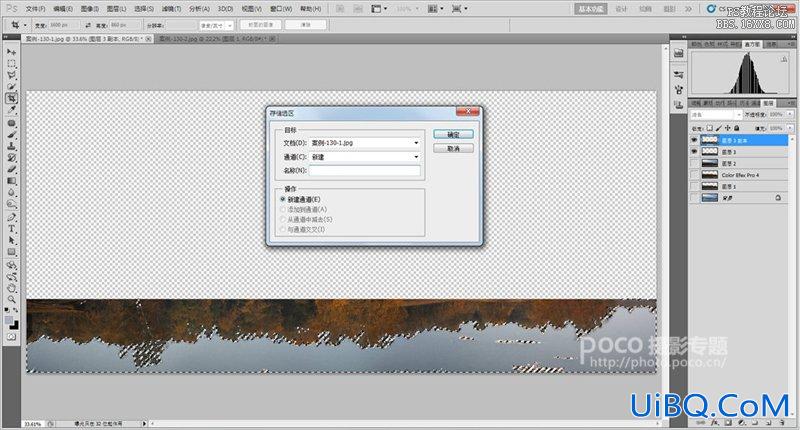Image resolution: width=800 pixels, height=430 pixels.
Task: Select the Quick Selection tool
Action: pyautogui.click(x=11, y=87)
